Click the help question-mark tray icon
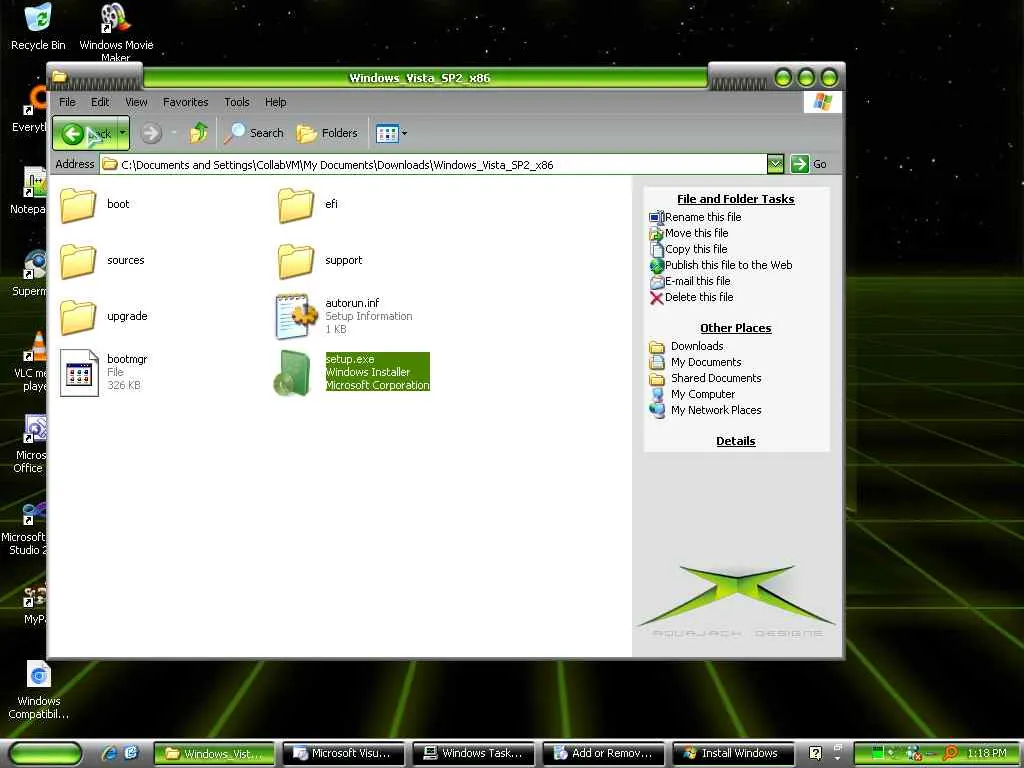The width and height of the screenshot is (1024, 768). [815, 753]
